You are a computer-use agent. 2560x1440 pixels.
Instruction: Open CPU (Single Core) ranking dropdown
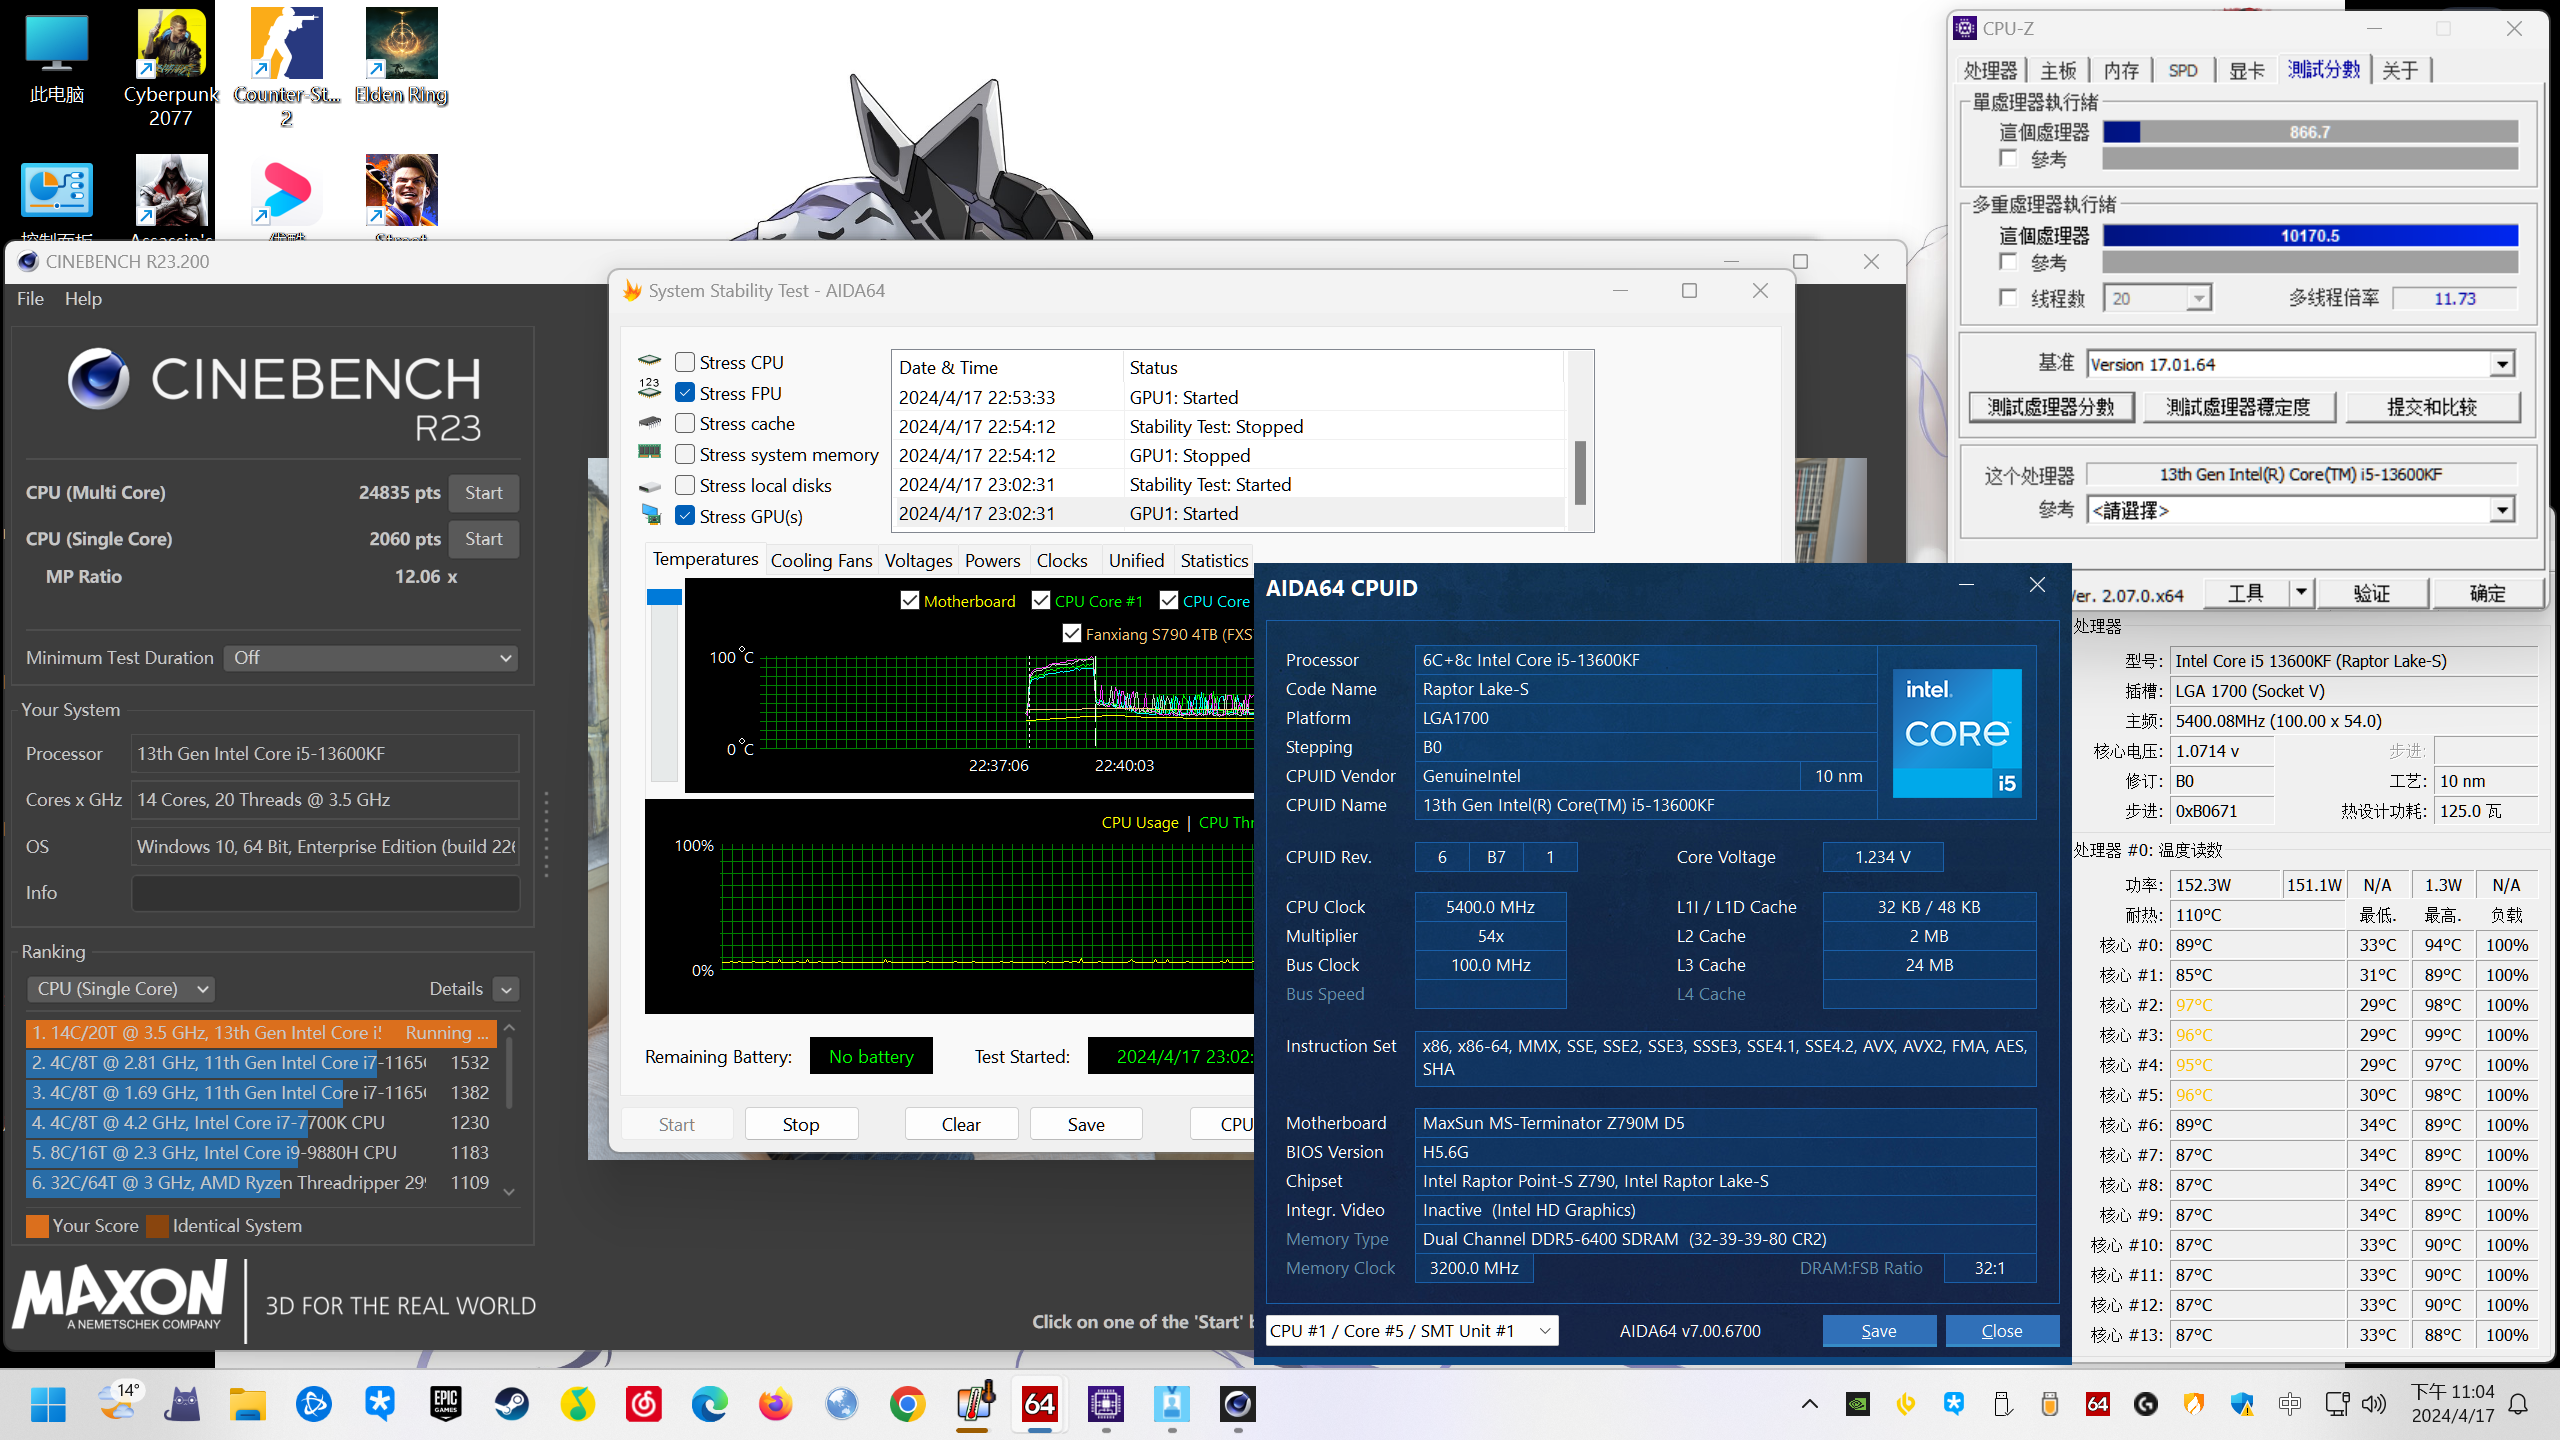[121, 989]
